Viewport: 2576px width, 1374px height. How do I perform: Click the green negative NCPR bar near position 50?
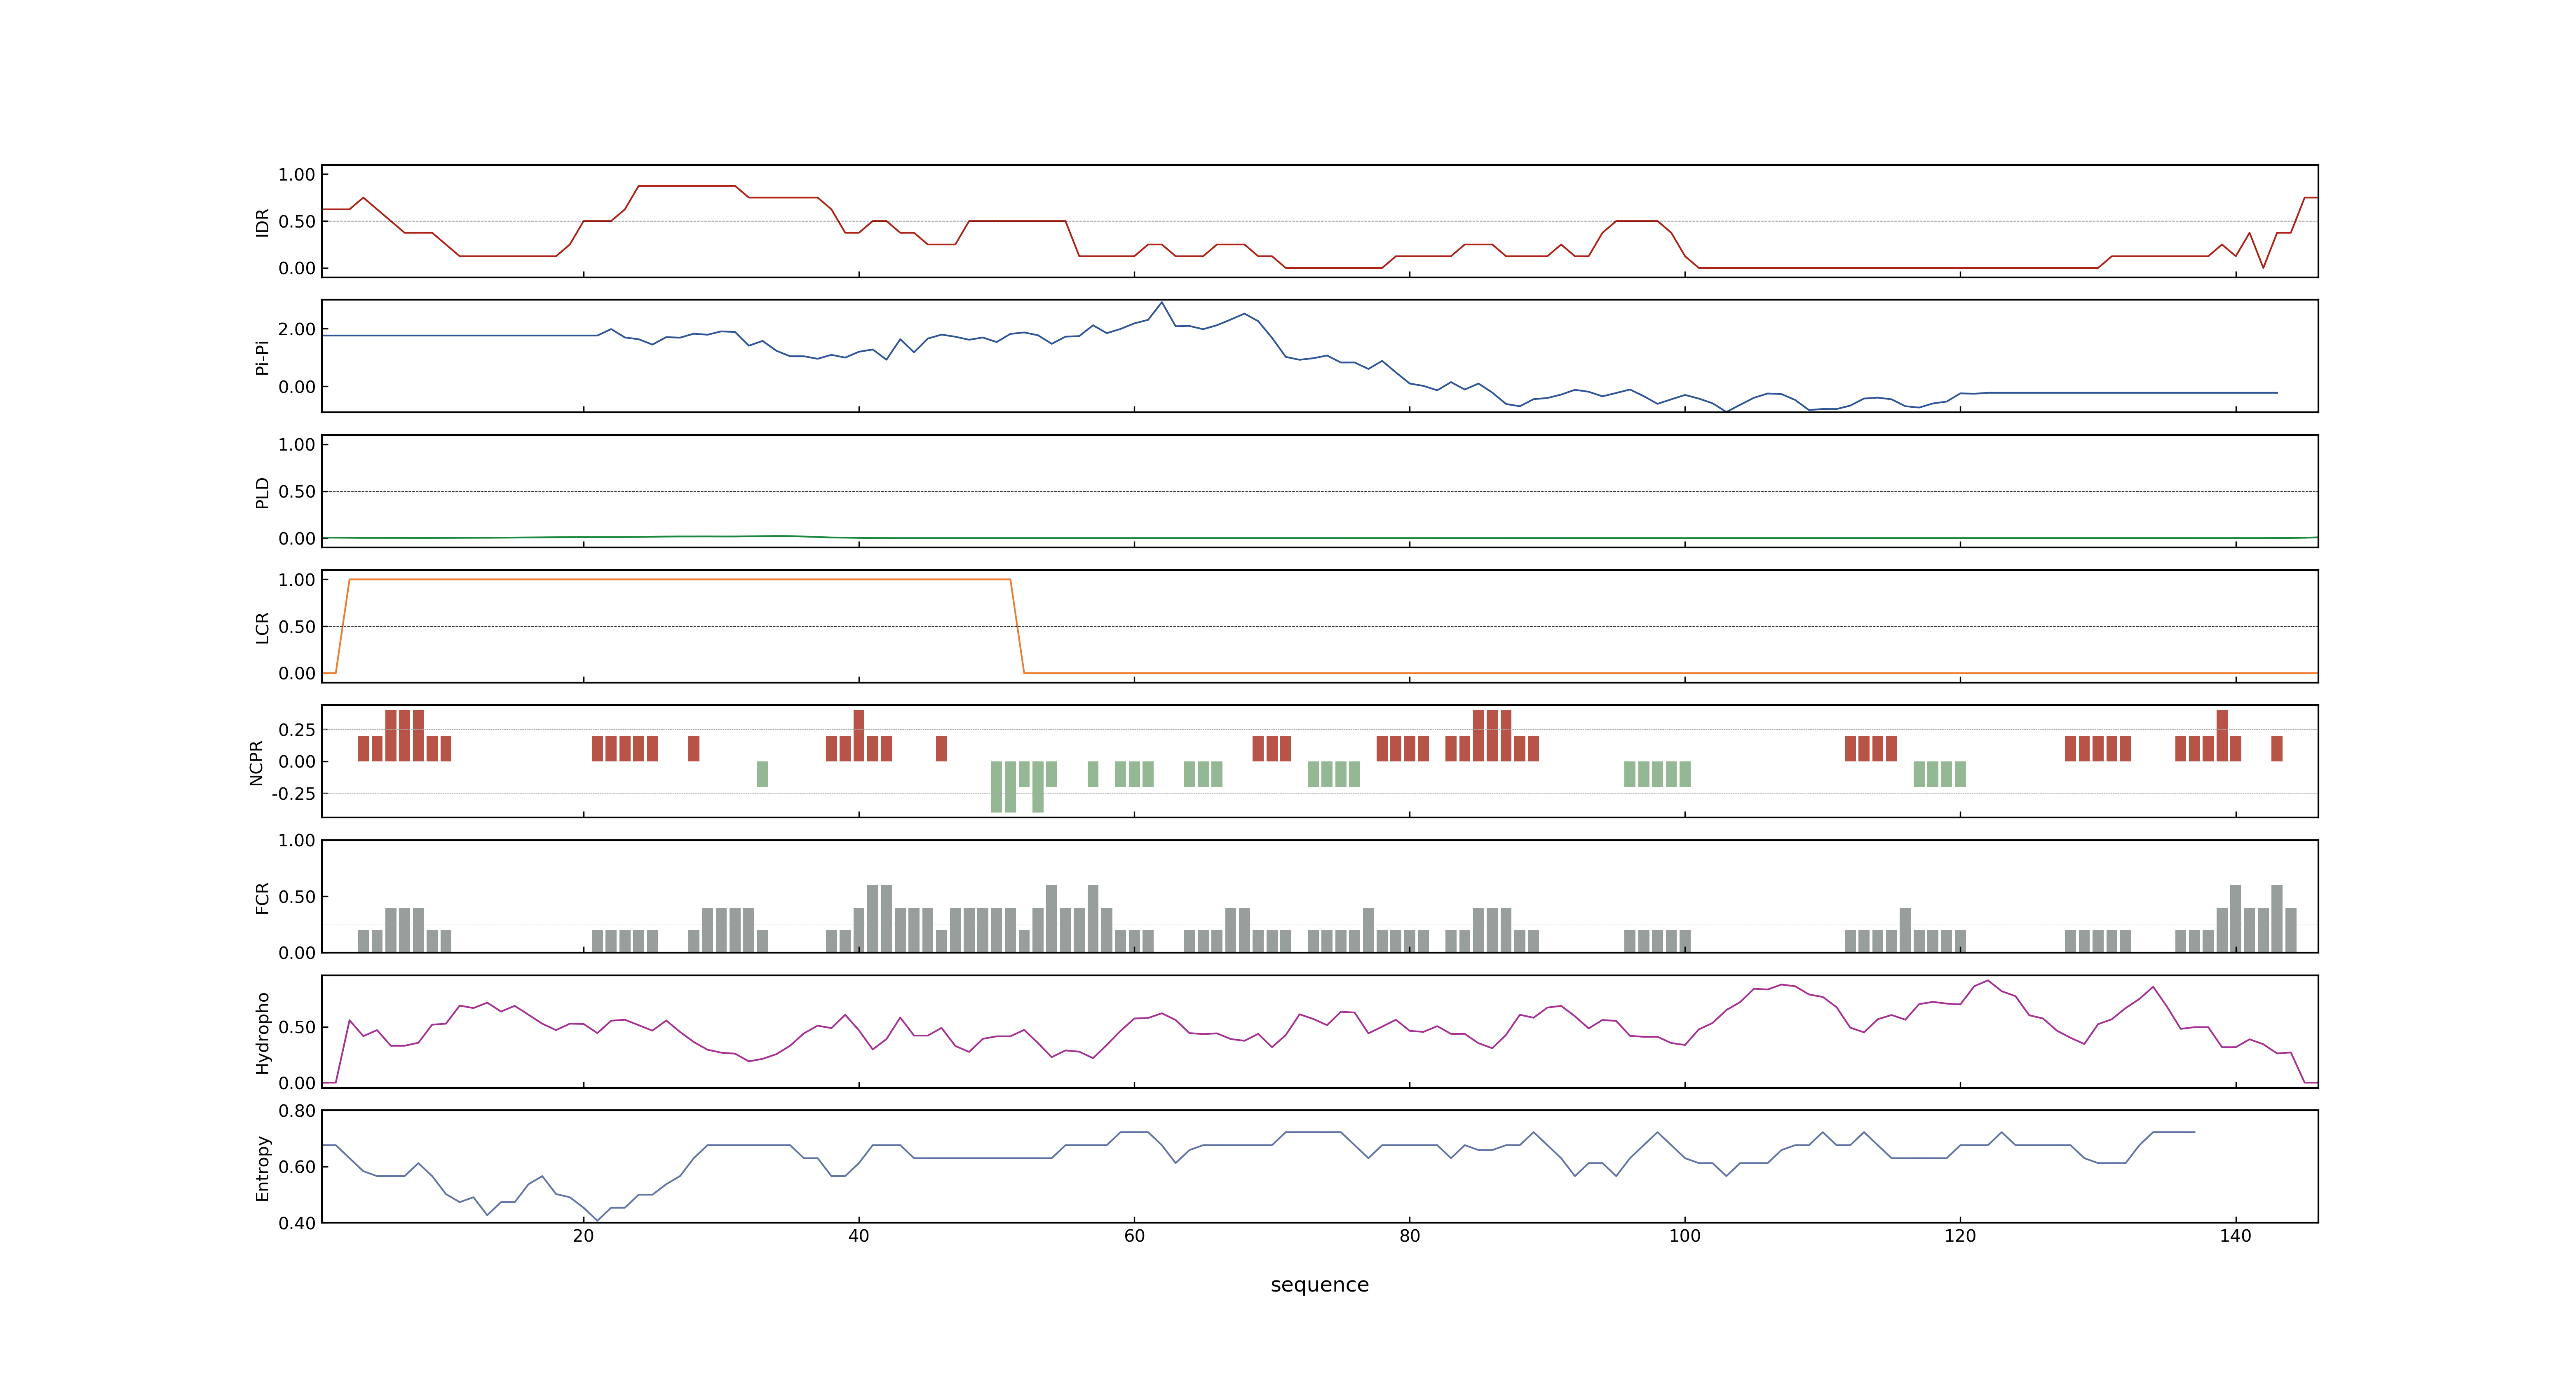(997, 787)
